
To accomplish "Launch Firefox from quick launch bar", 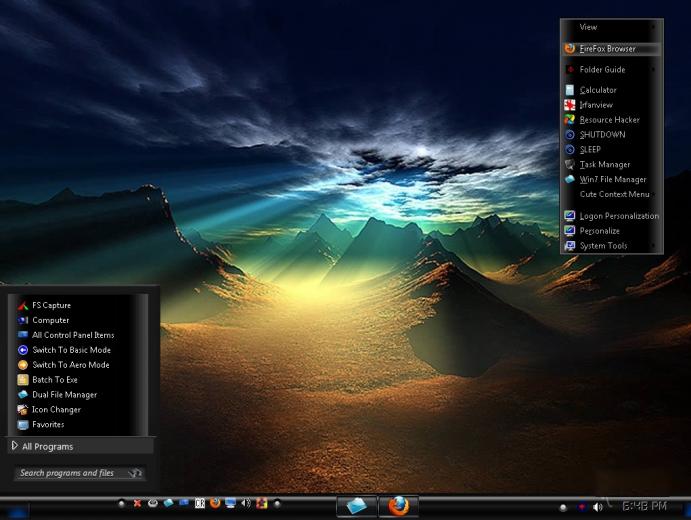I will coord(215,503).
